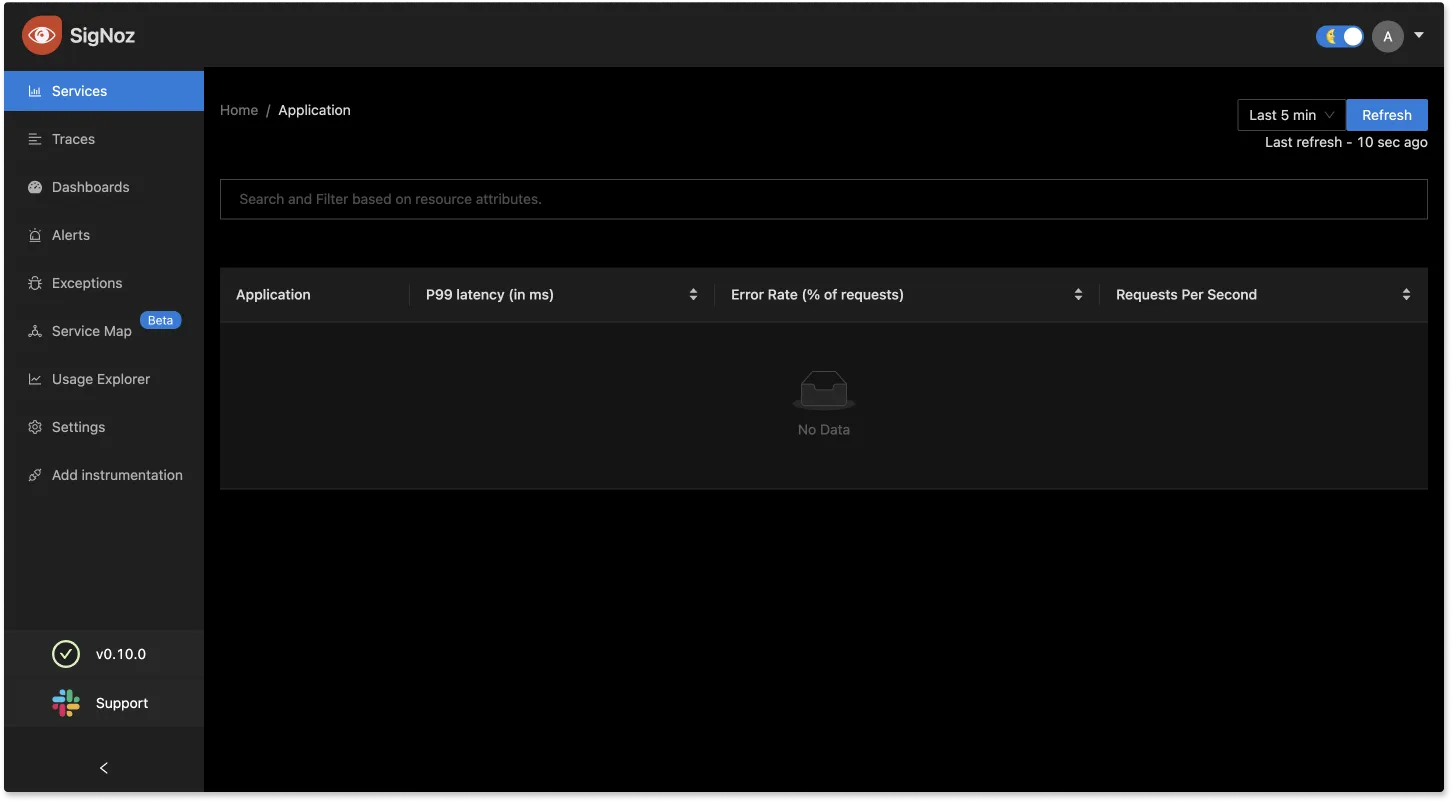The image size is (1452, 802).
Task: Sort by Requests Per Second arrows
Action: (1406, 295)
